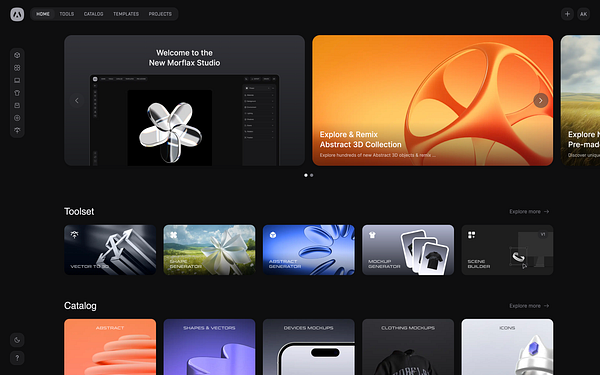The image size is (600, 375).
Task: Click the circular icon in the sidebar
Action: pyautogui.click(x=17, y=118)
